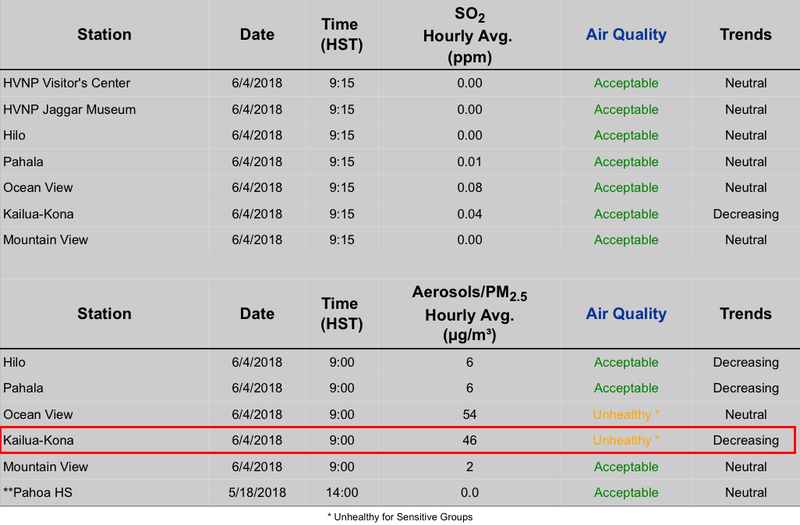Click Hilo in the Aerosols/PM2.5 table
This screenshot has height=525, width=800.
click(x=14, y=362)
